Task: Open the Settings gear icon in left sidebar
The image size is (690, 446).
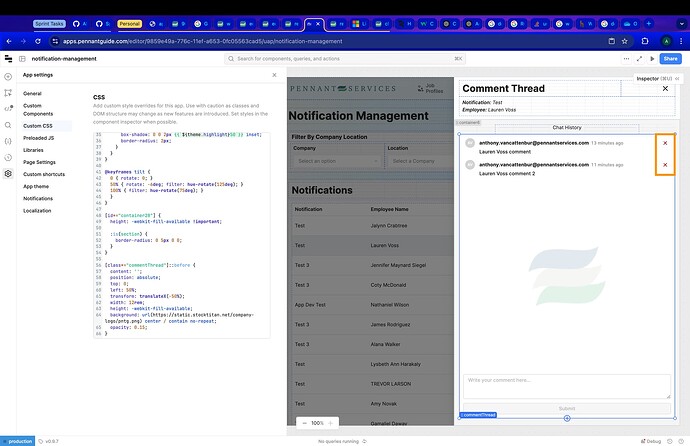Action: click(8, 174)
